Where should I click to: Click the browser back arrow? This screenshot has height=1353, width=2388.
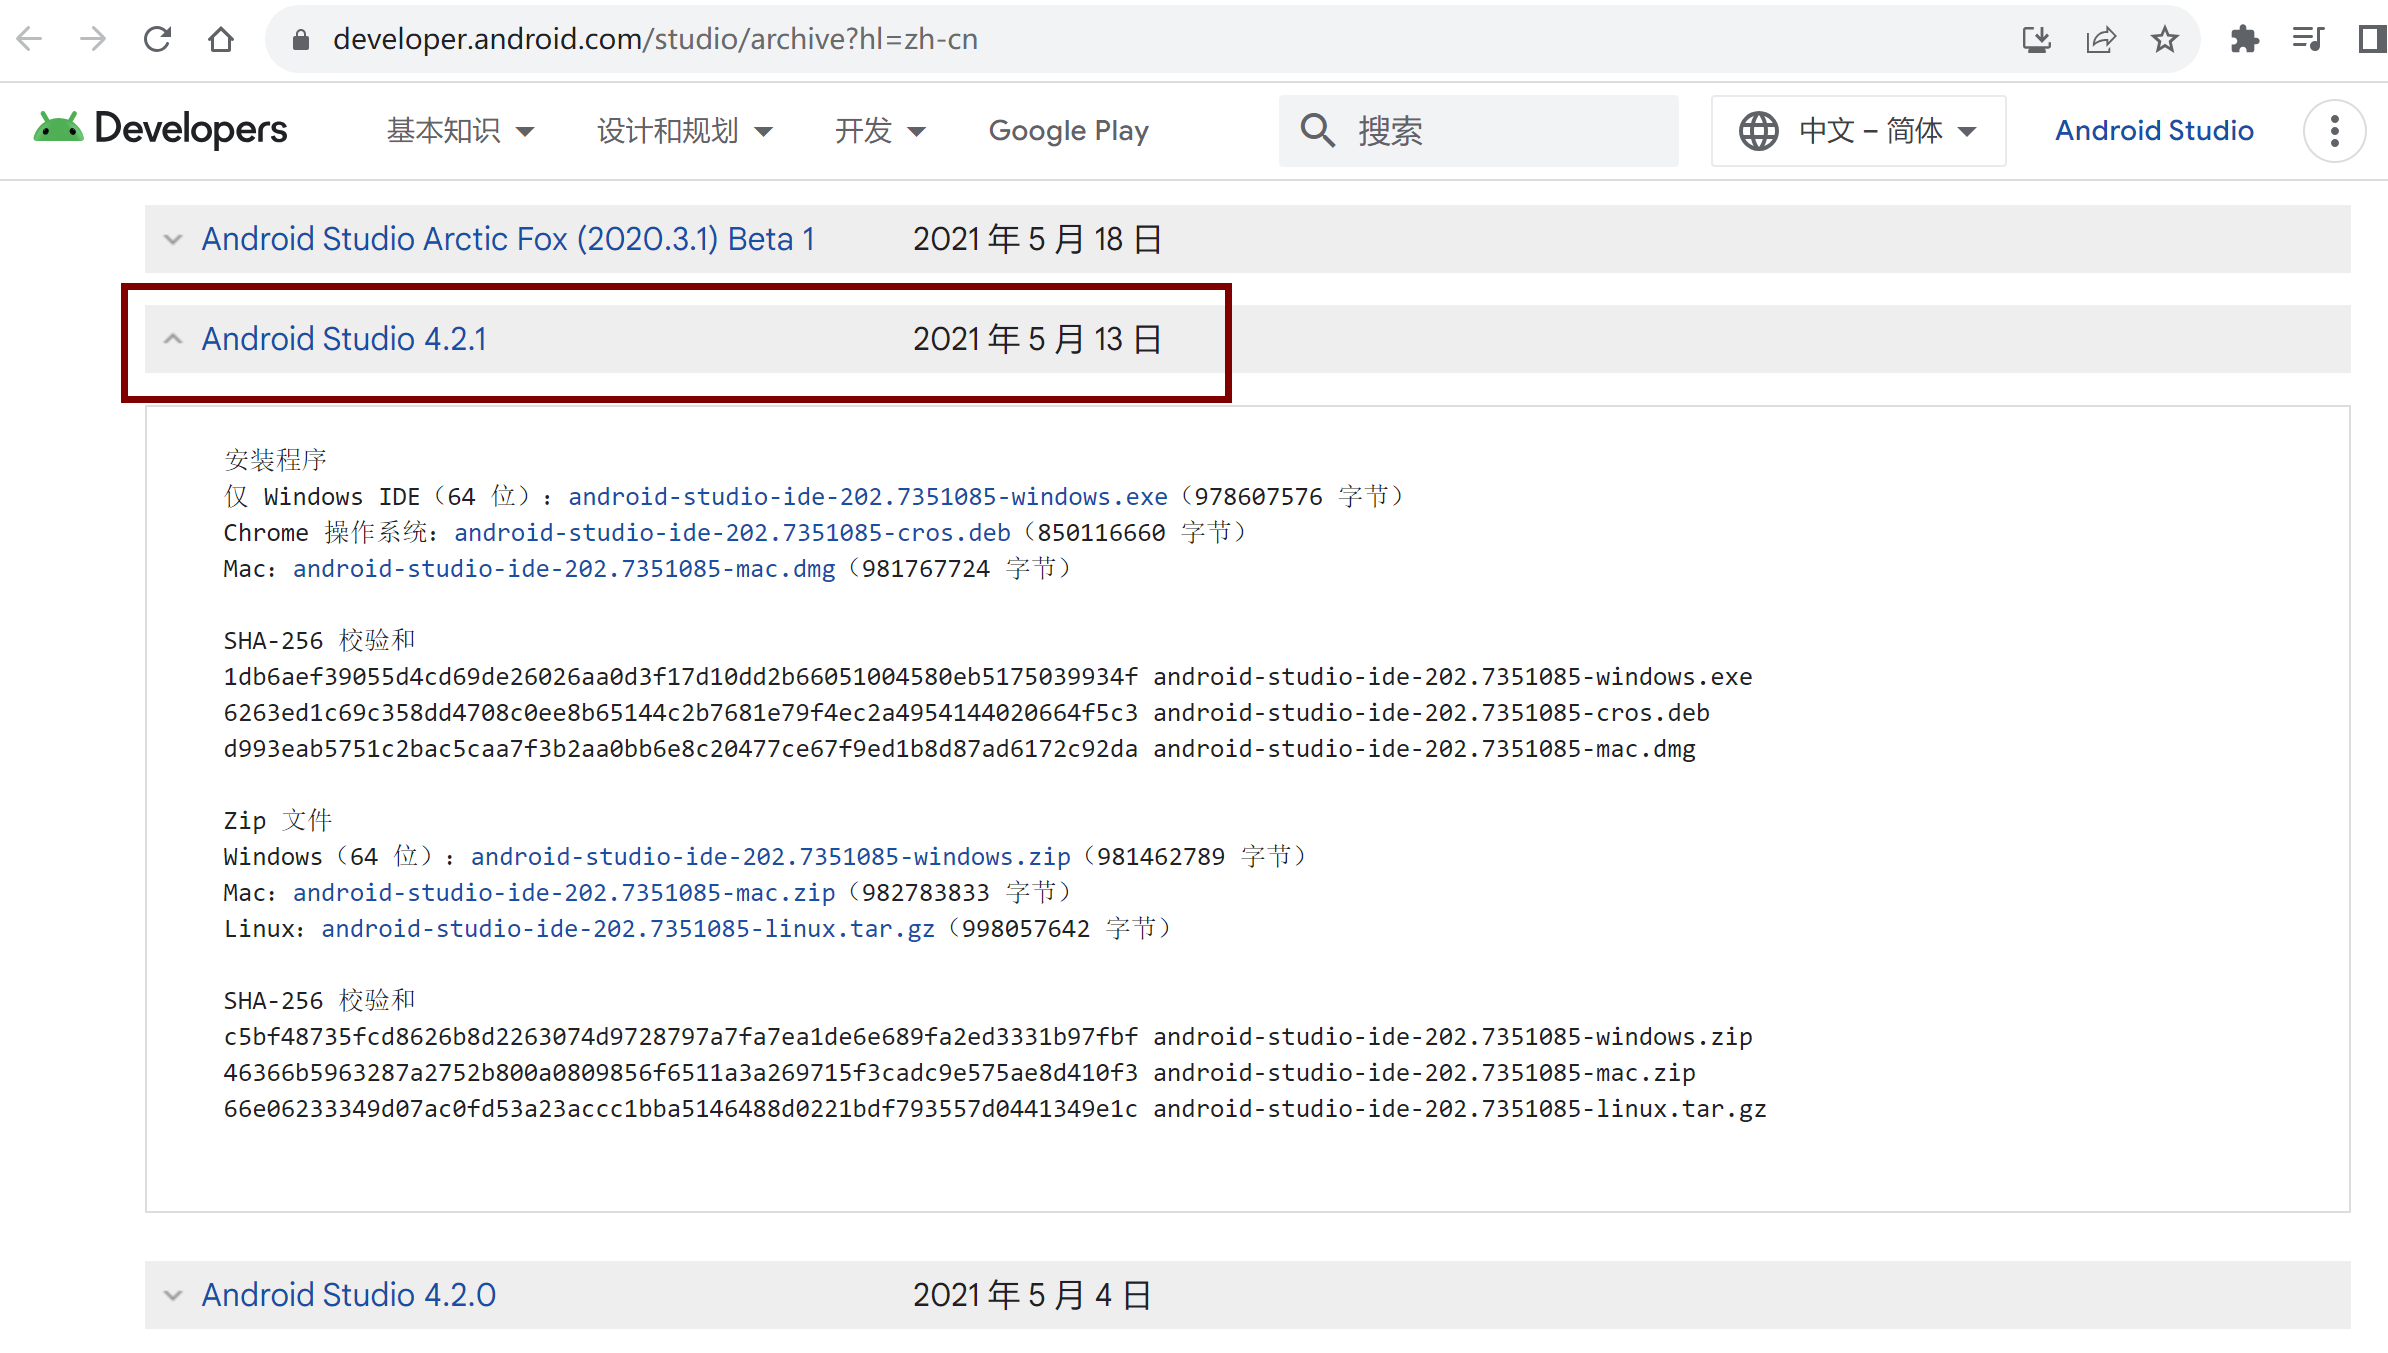click(x=30, y=39)
